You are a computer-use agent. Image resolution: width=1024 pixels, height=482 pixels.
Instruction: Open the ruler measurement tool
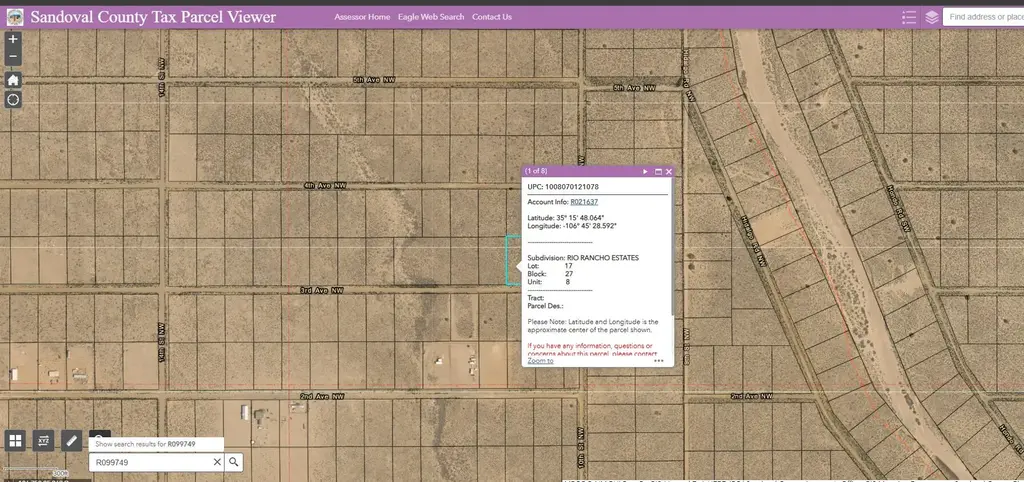[x=71, y=440]
